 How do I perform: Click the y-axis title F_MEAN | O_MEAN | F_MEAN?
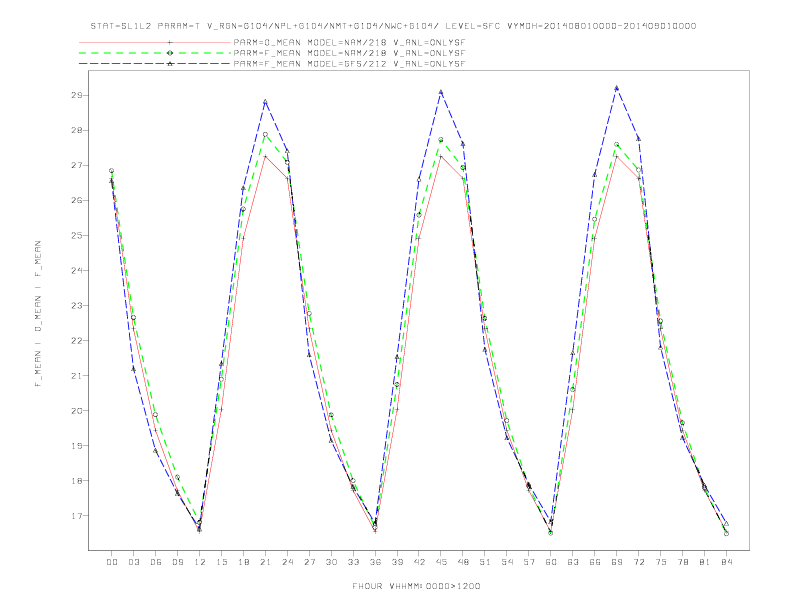[x=38, y=314]
